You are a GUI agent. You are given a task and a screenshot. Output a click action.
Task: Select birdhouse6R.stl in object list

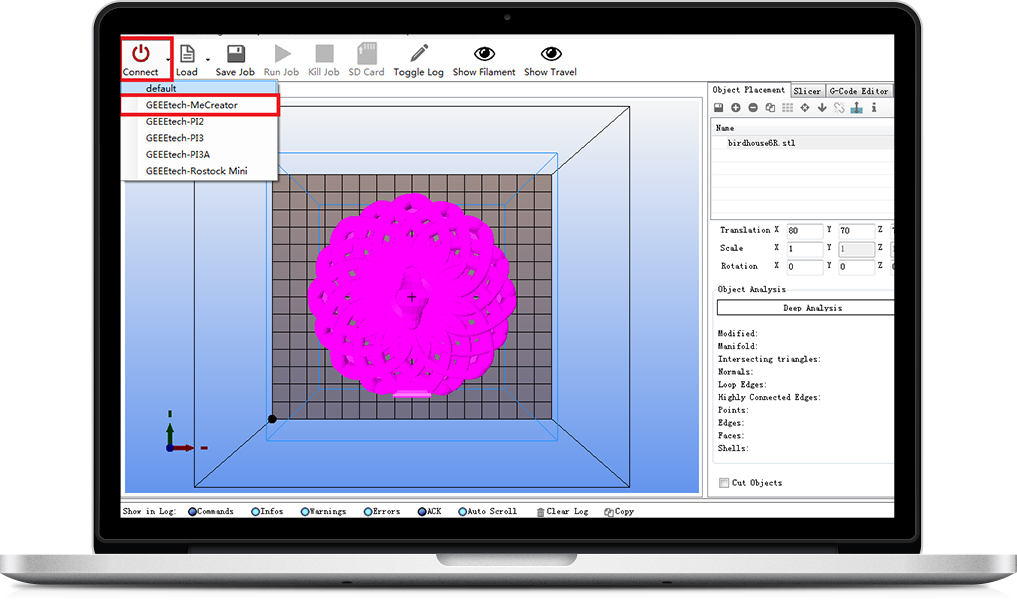[x=761, y=143]
